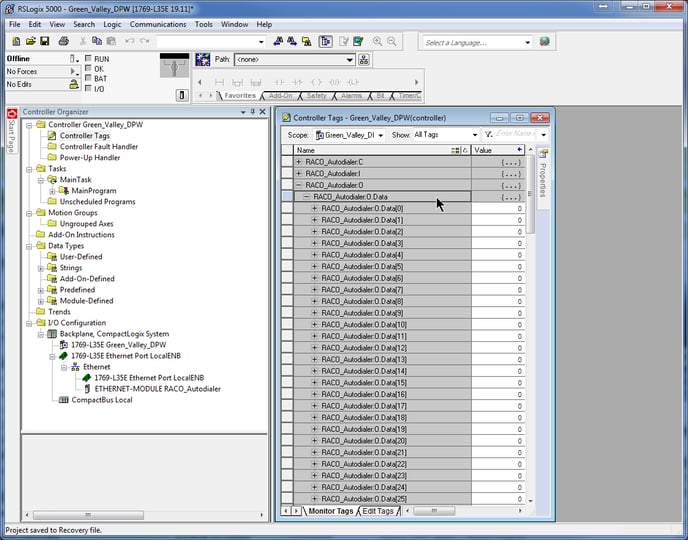Image resolution: width=688 pixels, height=540 pixels.
Task: Select Power-Up Handler in the organizer
Action: [x=89, y=158]
